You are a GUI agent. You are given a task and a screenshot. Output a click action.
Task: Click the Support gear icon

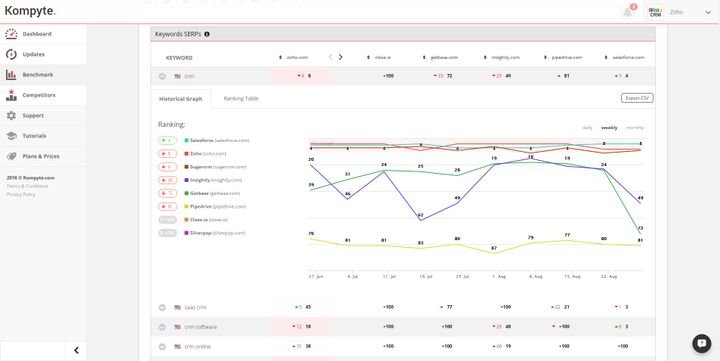[x=11, y=116]
